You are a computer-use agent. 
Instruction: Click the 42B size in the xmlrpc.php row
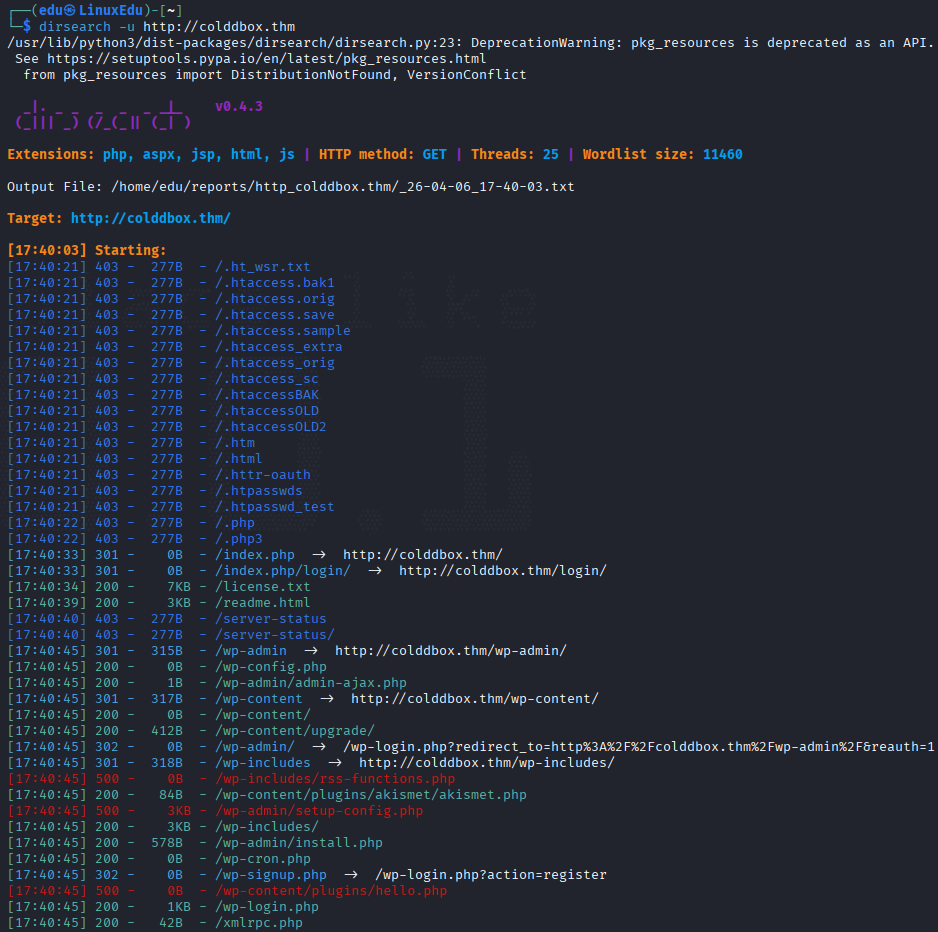tap(170, 922)
